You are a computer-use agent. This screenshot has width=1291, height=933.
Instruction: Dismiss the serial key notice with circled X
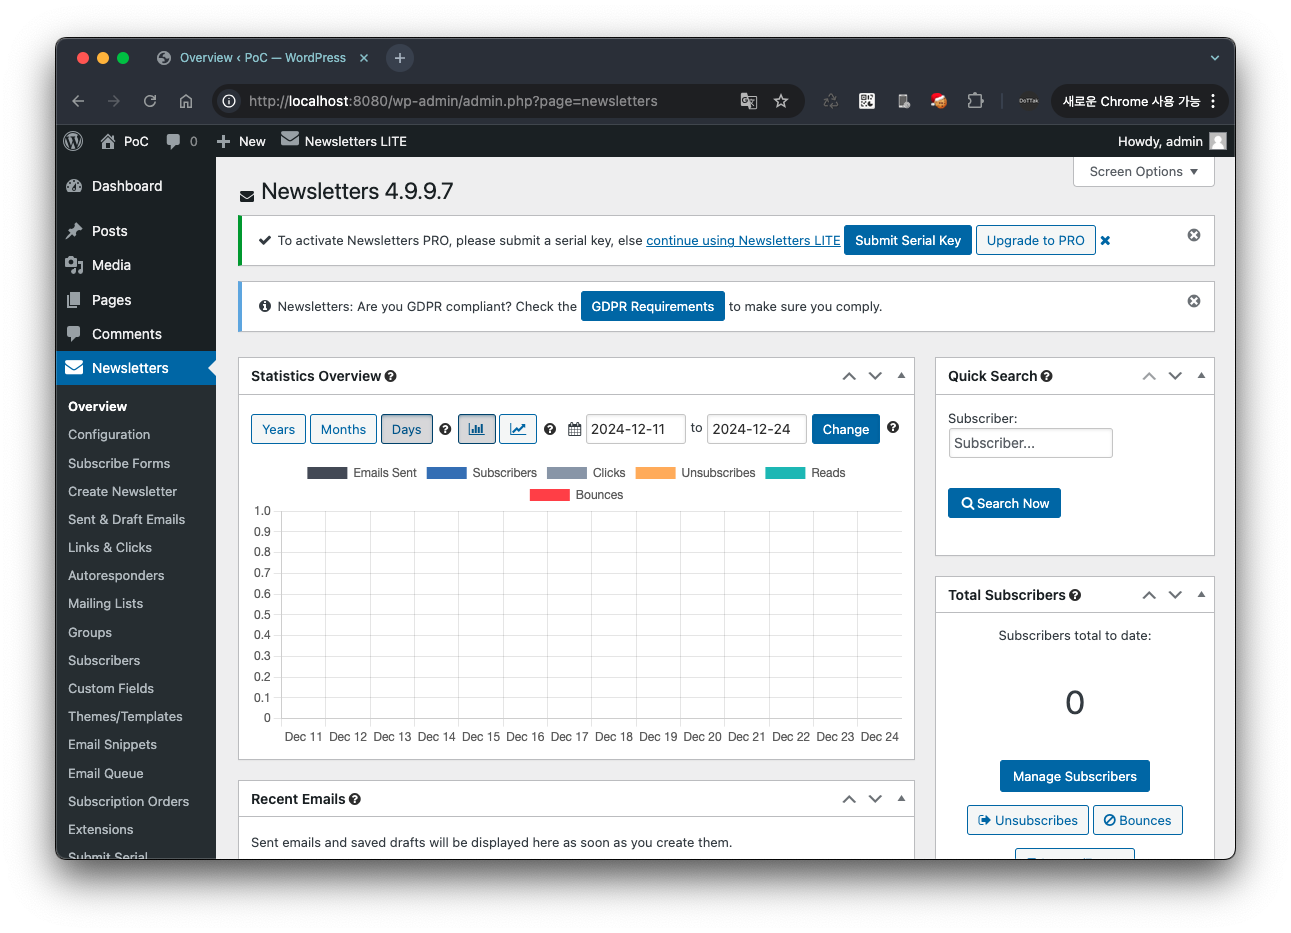click(1194, 235)
